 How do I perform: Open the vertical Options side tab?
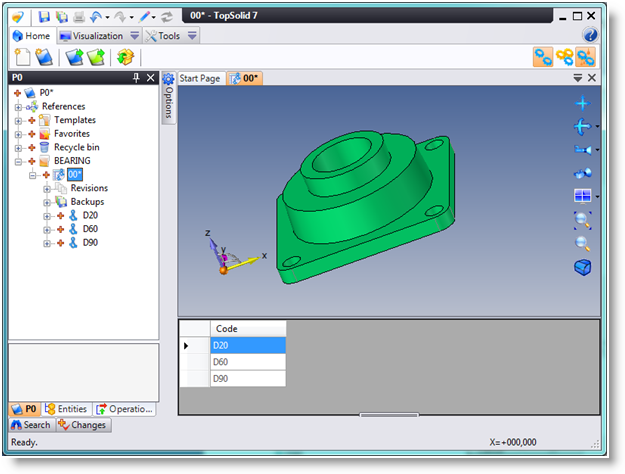pos(169,102)
